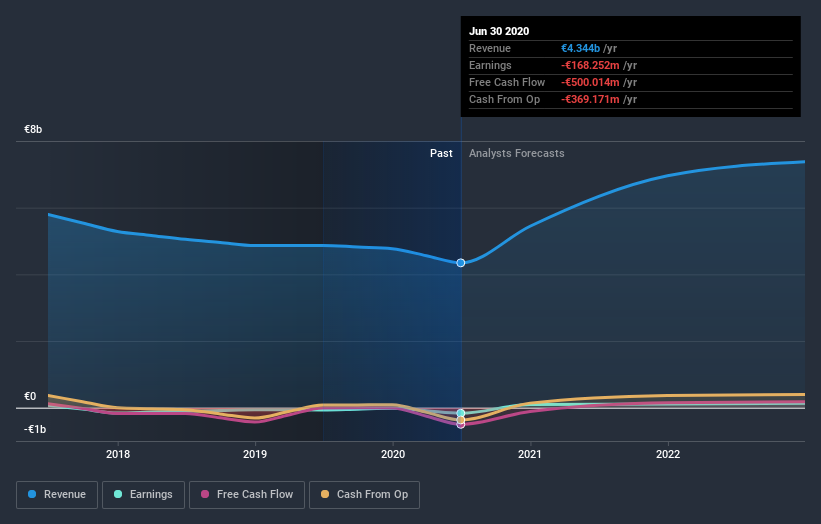Toggle the Earnings series legend button
The image size is (821, 524).
pyautogui.click(x=143, y=495)
